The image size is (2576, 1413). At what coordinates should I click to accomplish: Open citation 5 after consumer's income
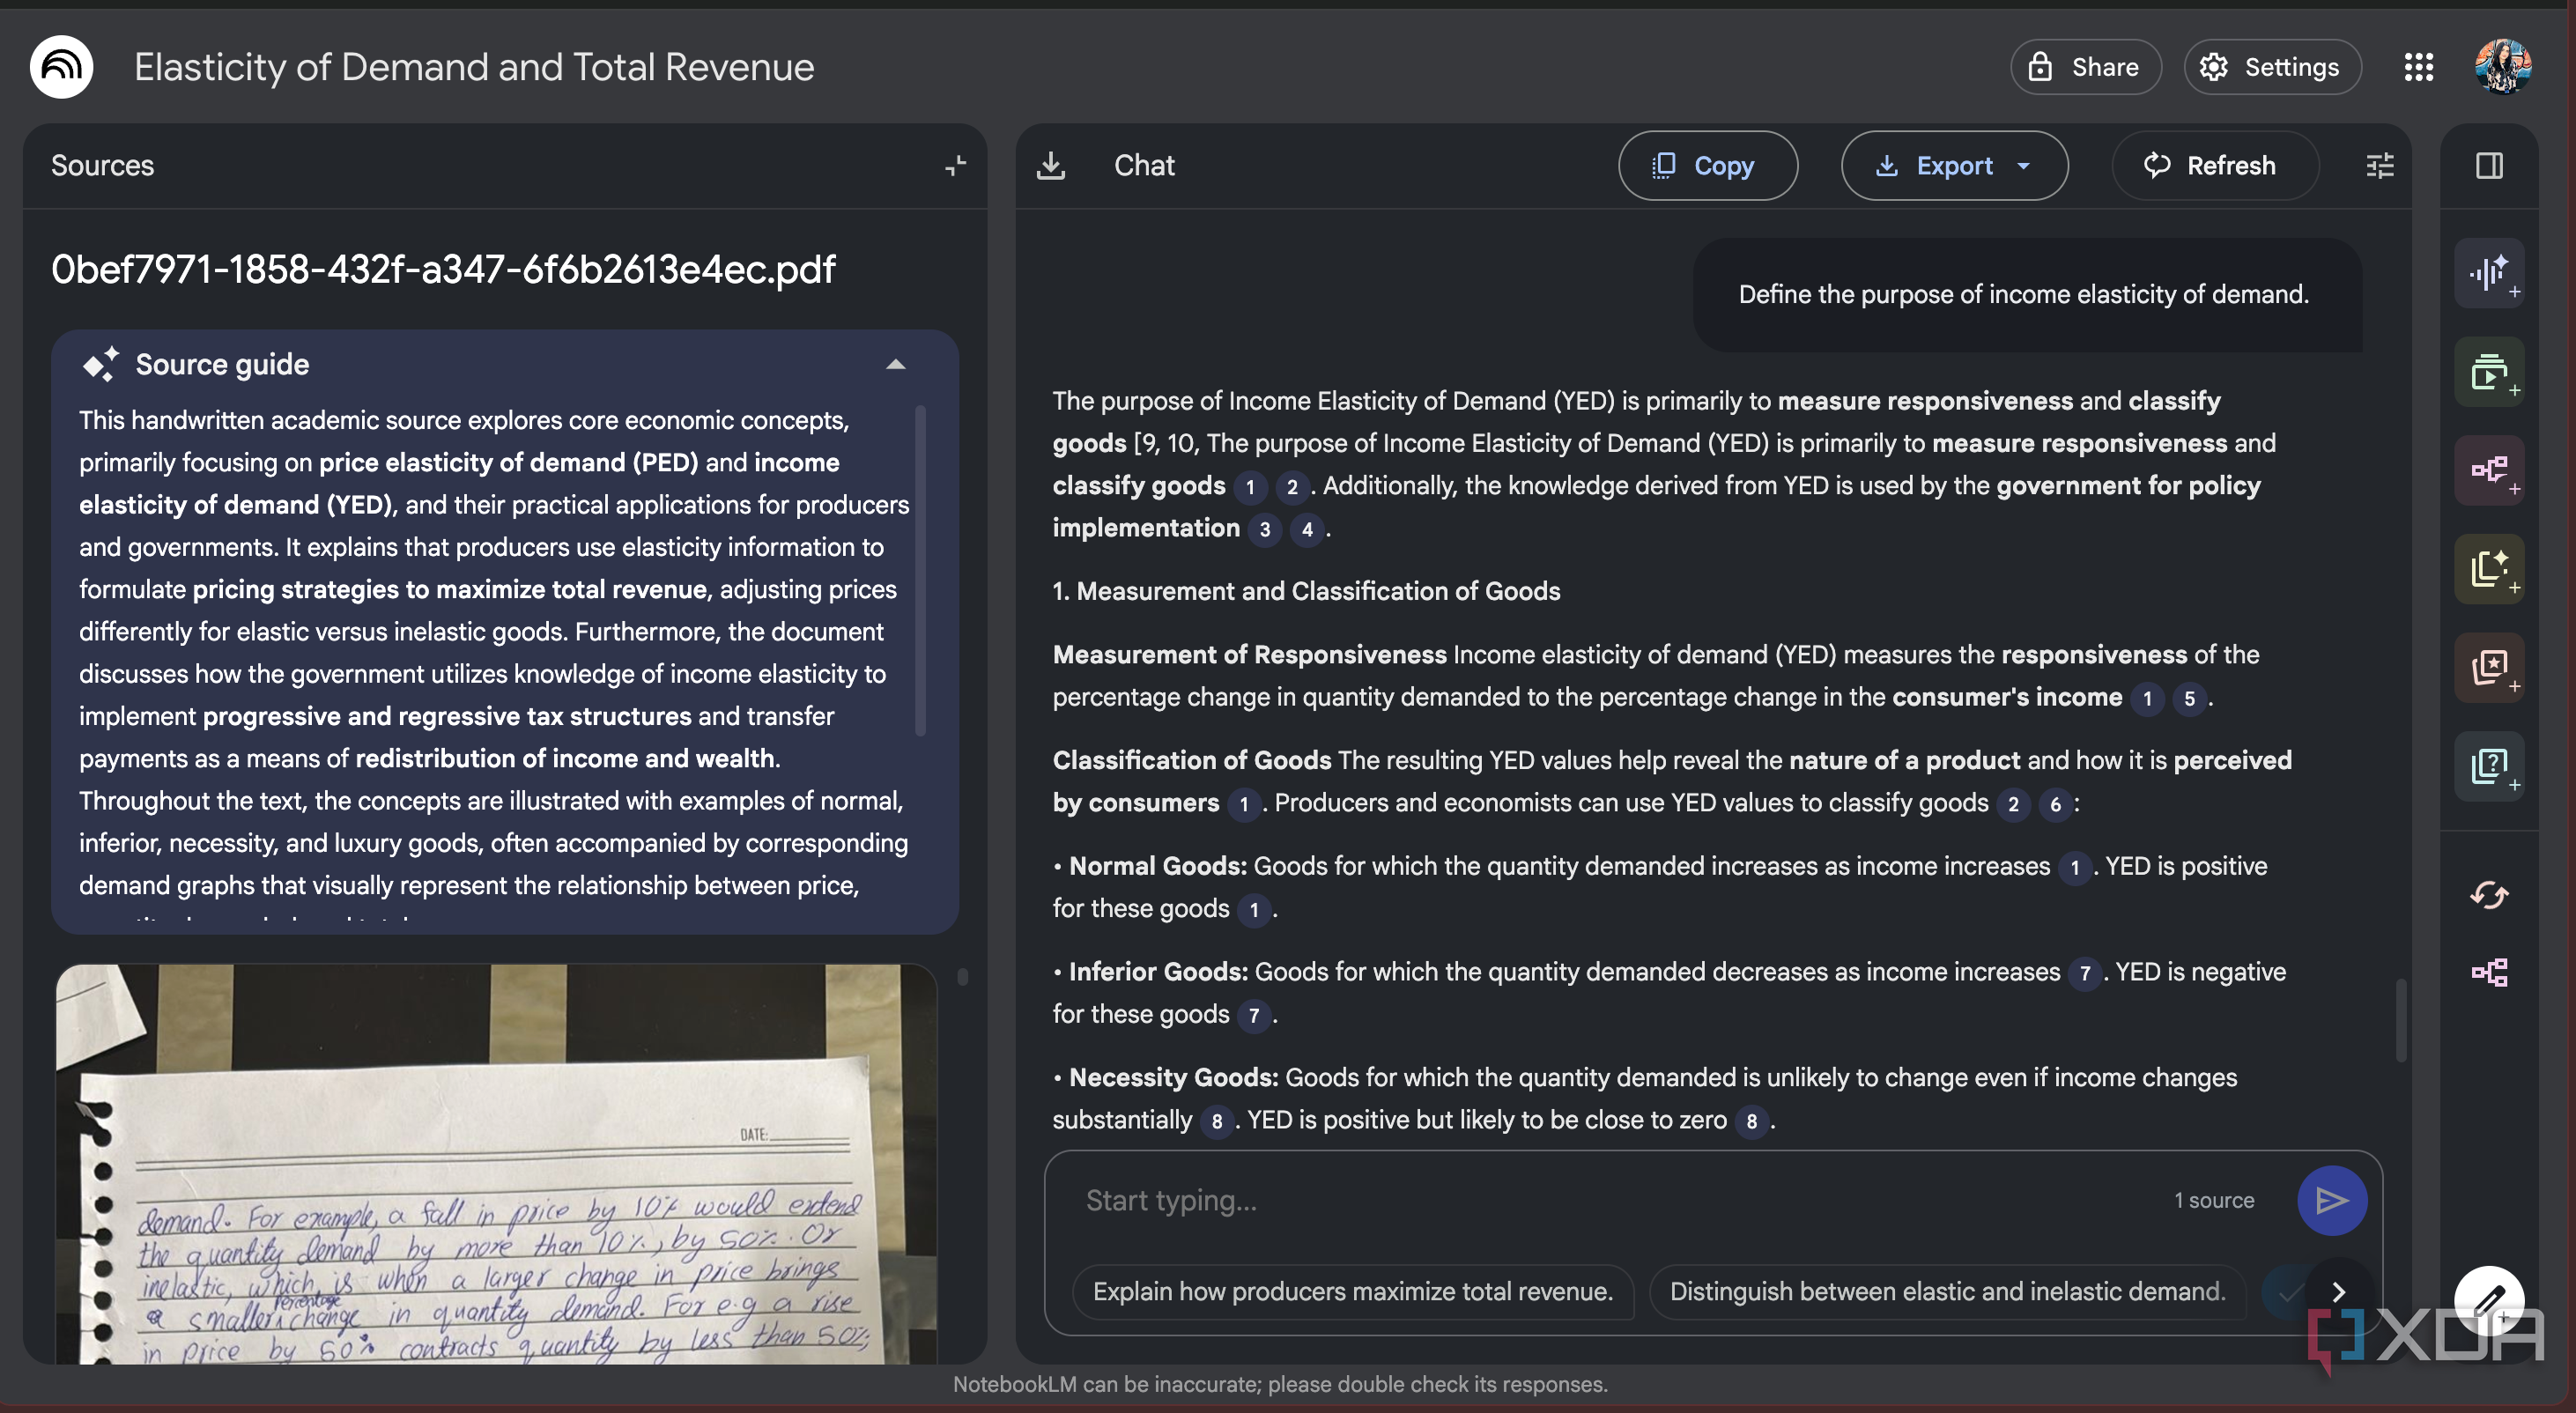coord(2189,698)
